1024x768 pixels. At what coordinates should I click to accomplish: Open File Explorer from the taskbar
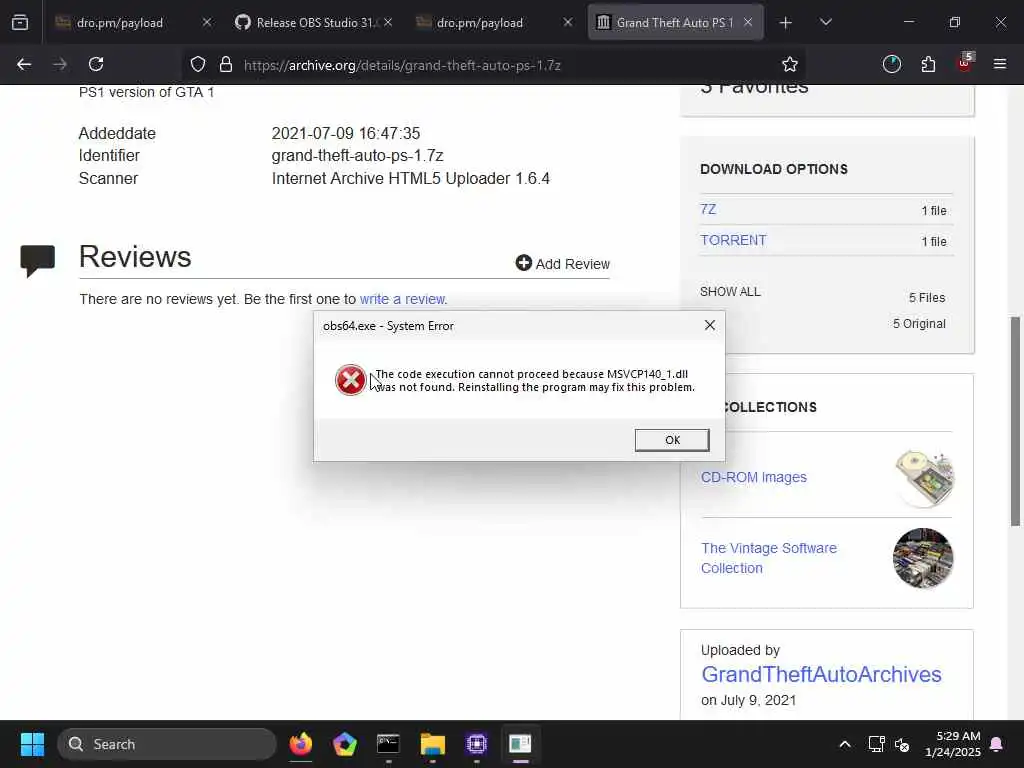pos(432,744)
